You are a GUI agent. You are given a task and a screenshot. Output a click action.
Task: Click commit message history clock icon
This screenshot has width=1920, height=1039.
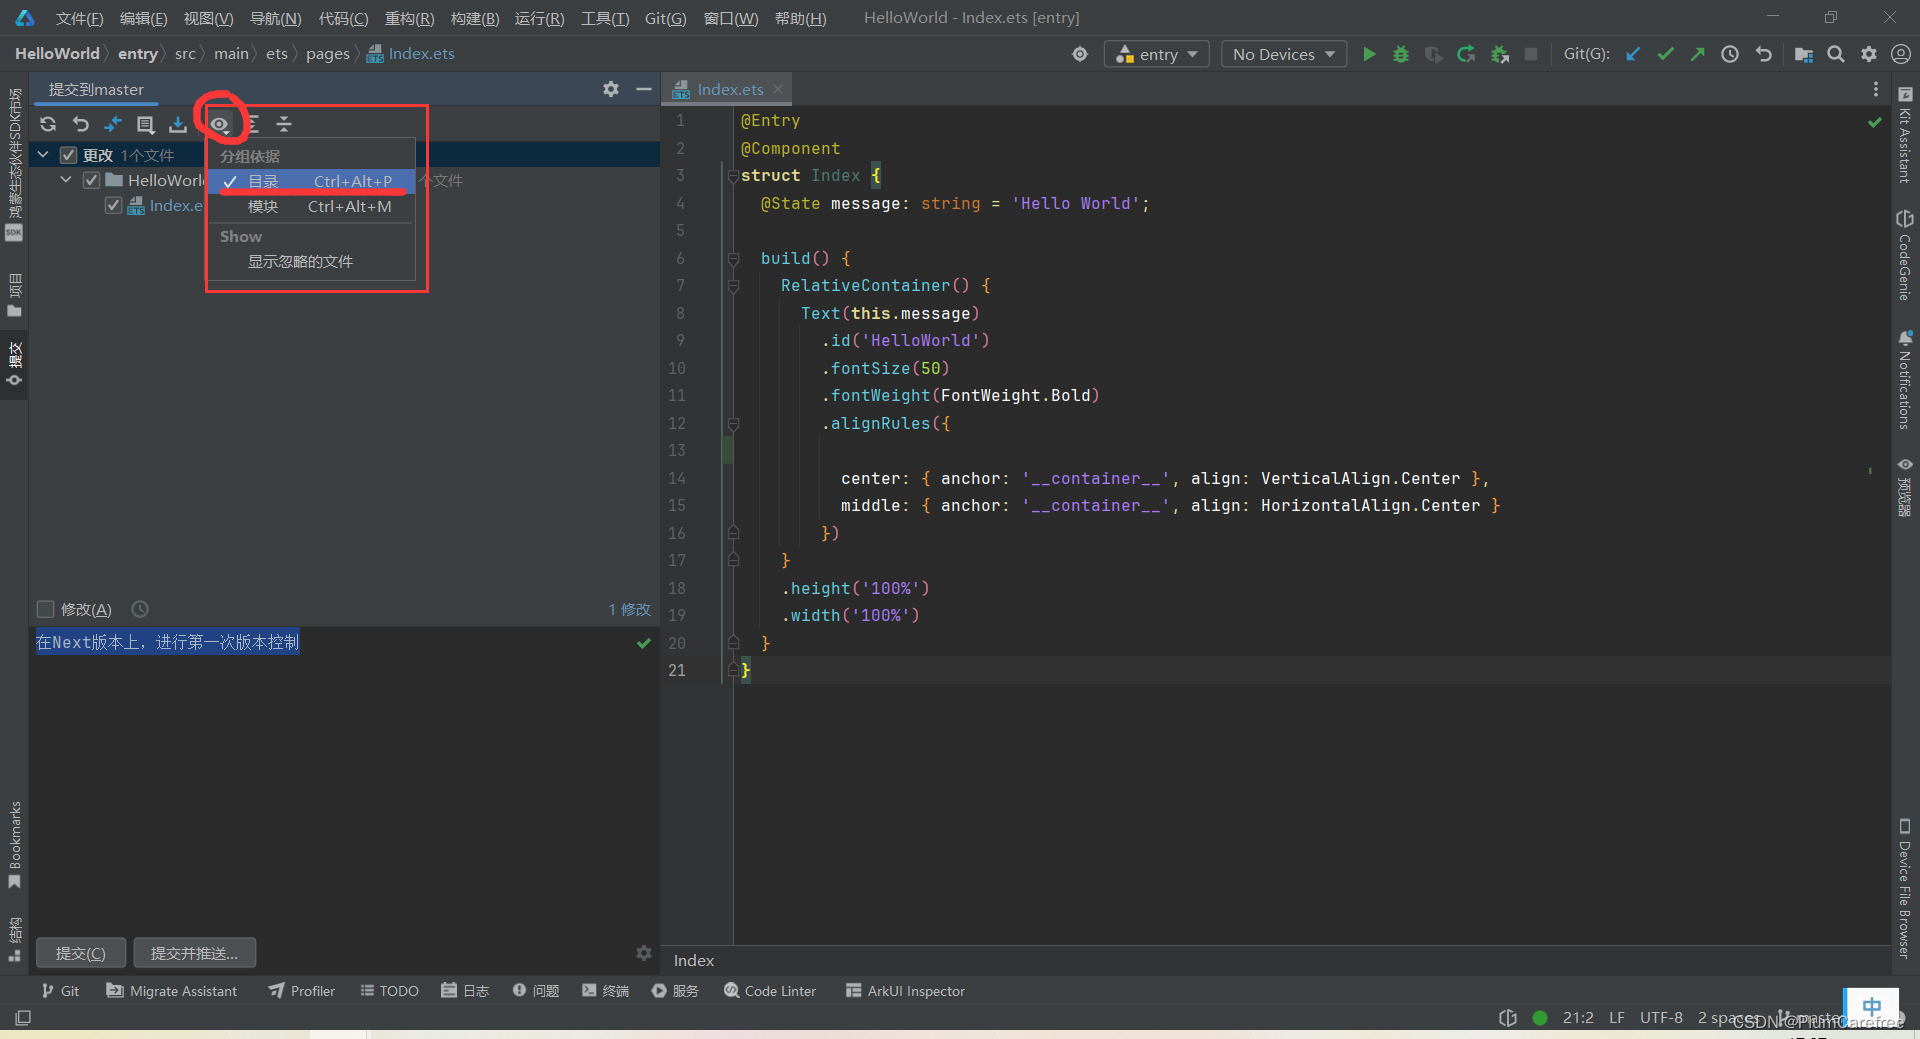140,609
